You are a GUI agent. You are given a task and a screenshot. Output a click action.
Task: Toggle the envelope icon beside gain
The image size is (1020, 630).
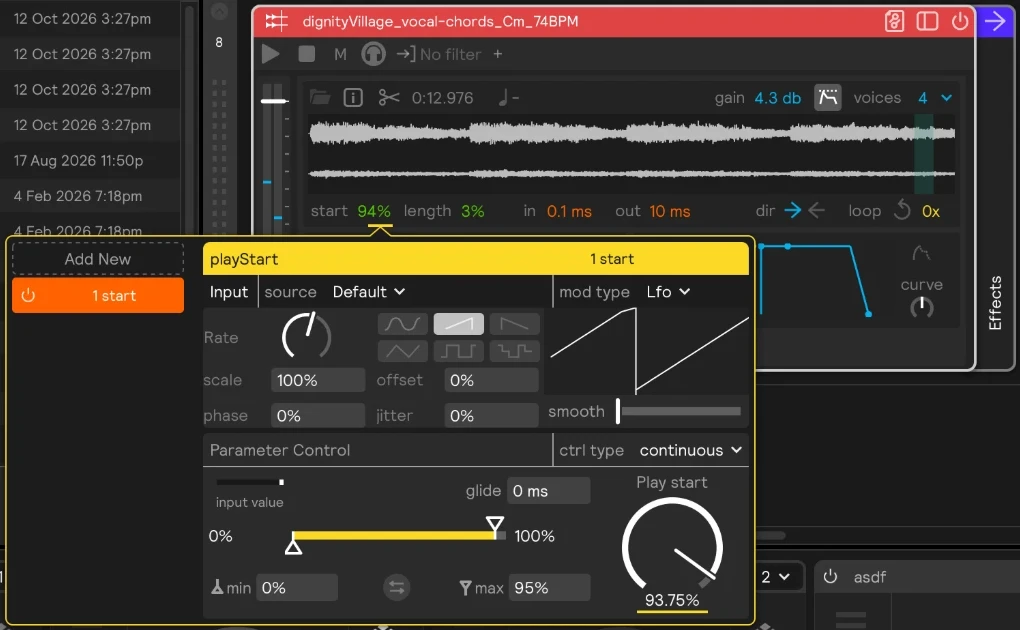[827, 98]
